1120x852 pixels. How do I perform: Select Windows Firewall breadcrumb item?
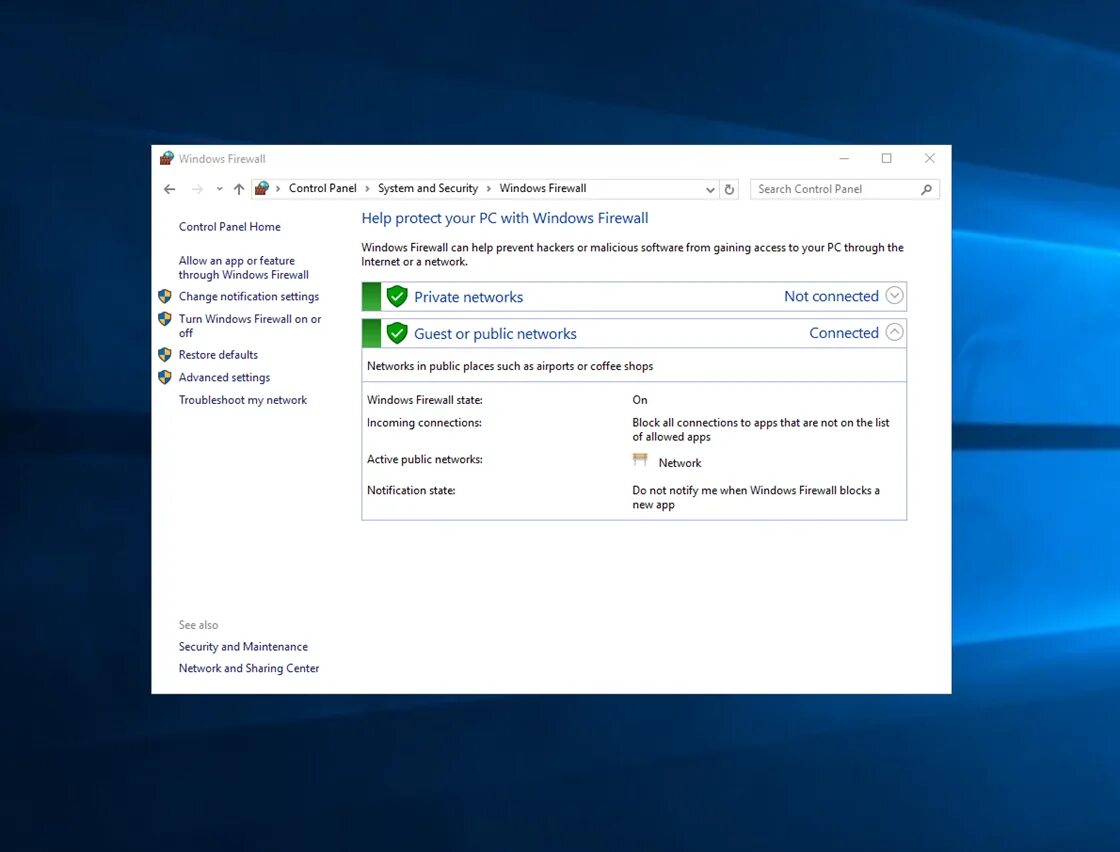click(x=543, y=189)
